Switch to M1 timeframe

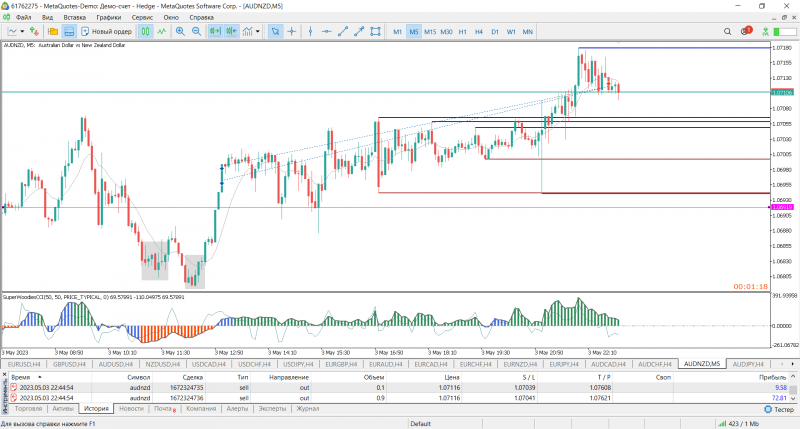(x=397, y=32)
